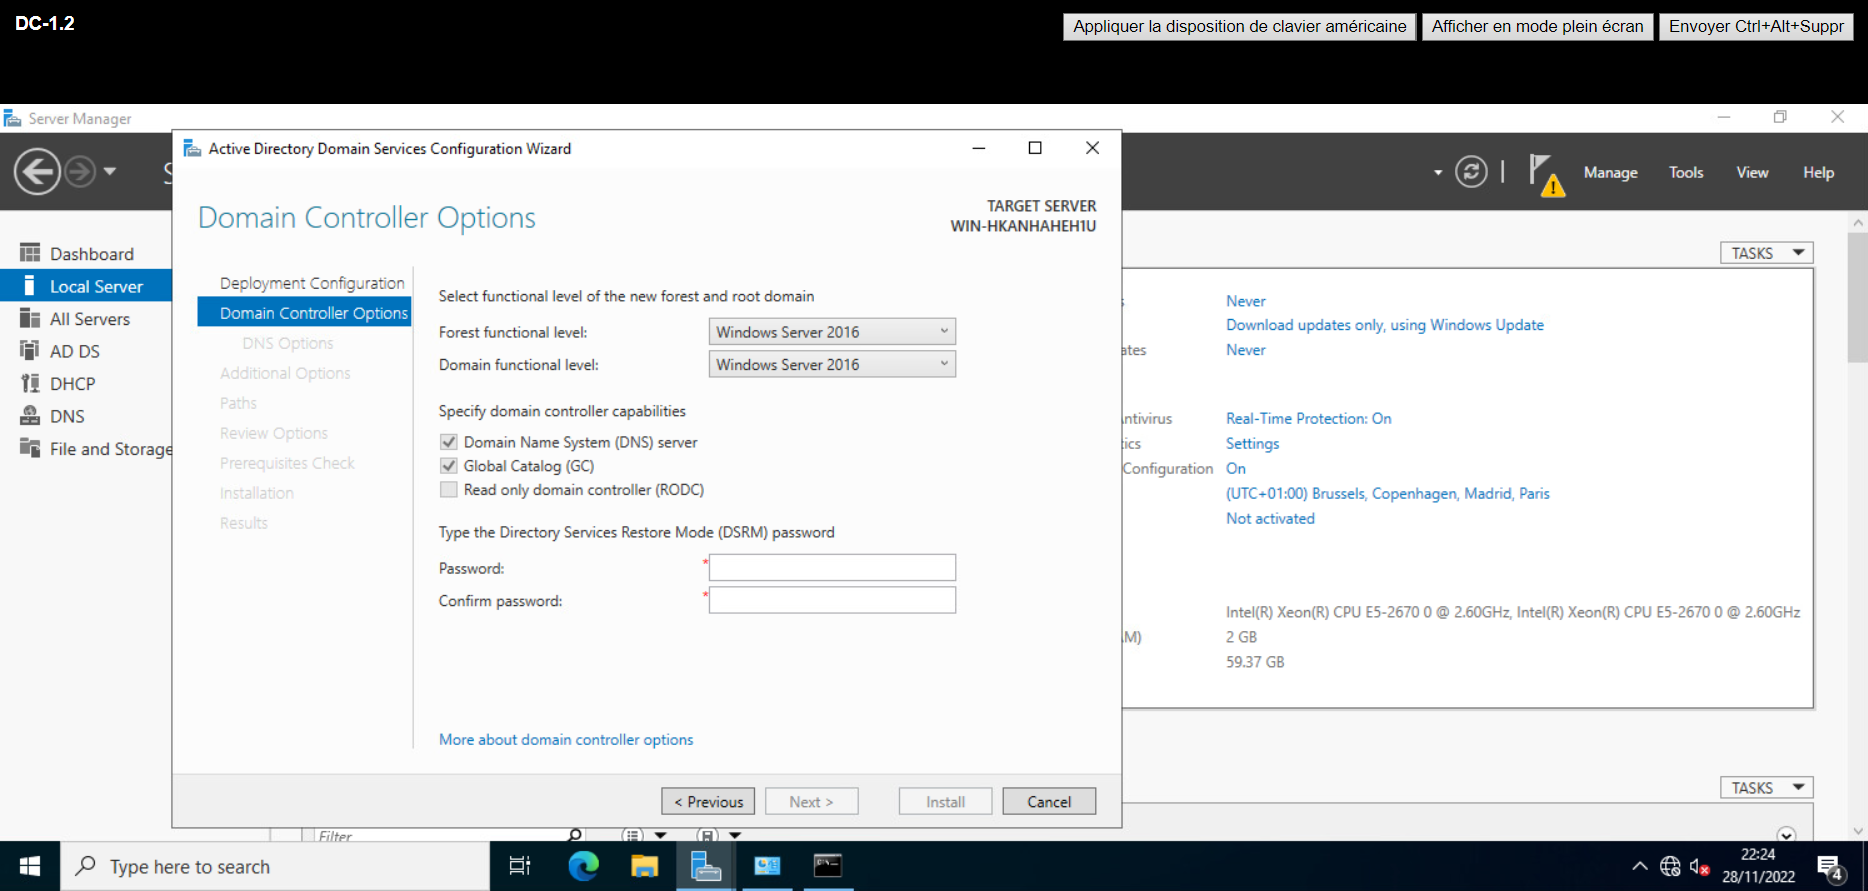Open the lower TASKS dropdown
Screen dimensions: 1868x891
[x=1766, y=788]
